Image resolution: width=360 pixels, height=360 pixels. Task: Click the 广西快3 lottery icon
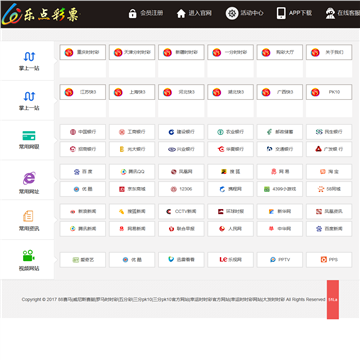[266, 92]
